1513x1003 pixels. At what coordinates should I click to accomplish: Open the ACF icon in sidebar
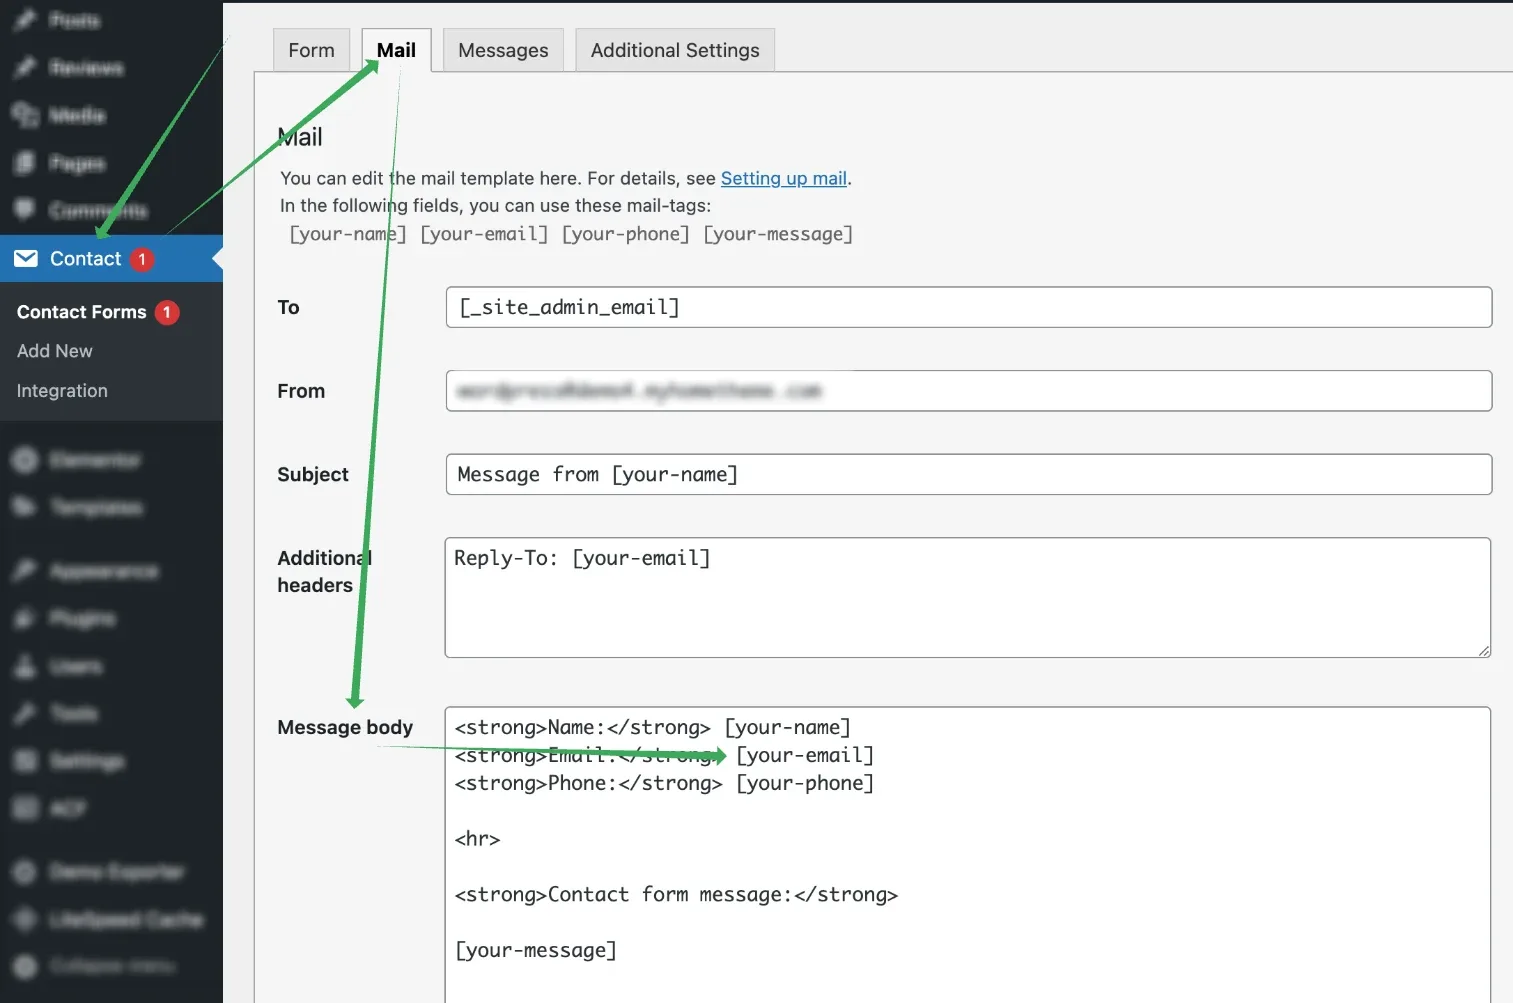[25, 809]
